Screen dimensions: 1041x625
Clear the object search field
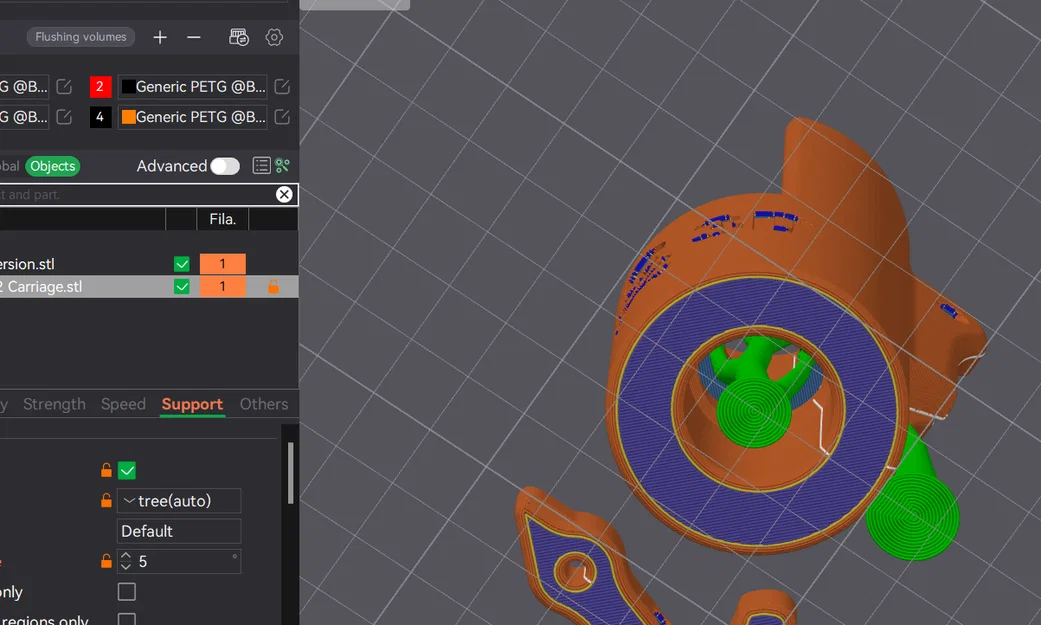(x=284, y=194)
